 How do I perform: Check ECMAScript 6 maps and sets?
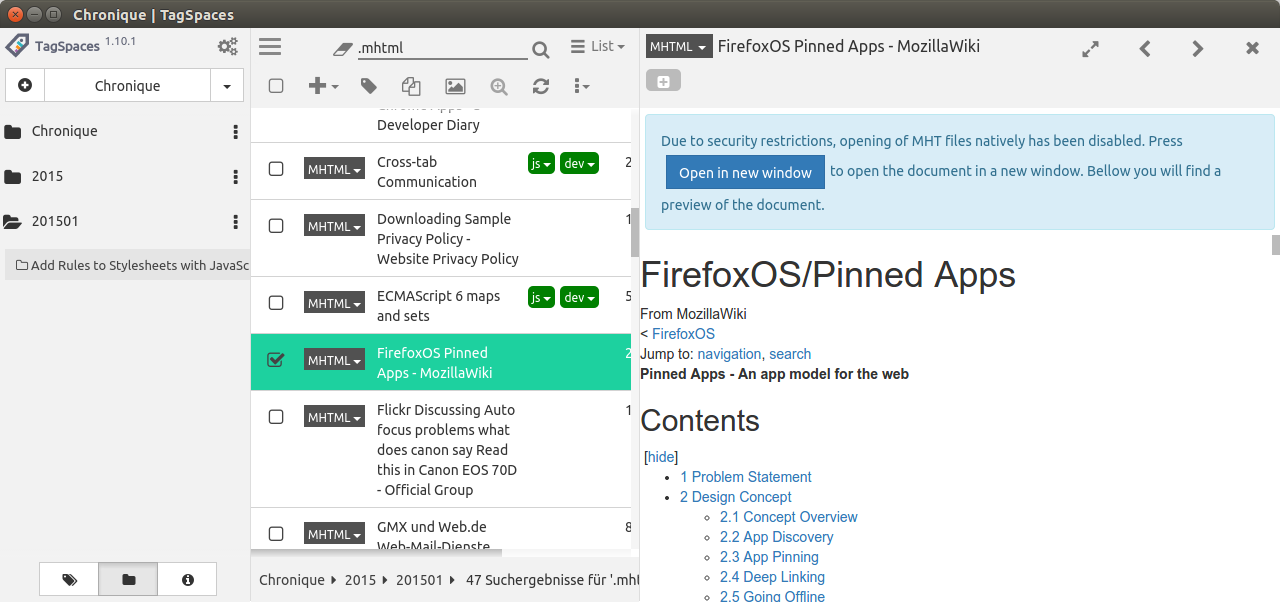pyautogui.click(x=276, y=303)
